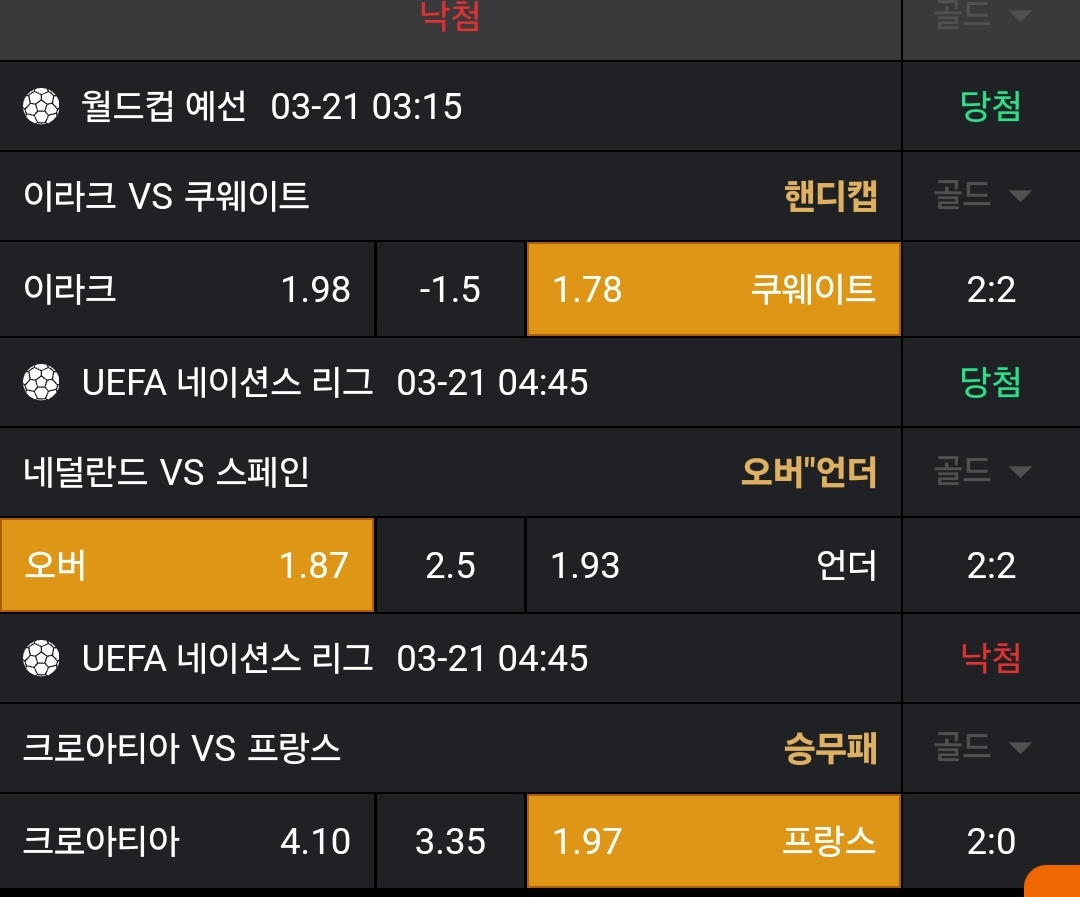1080x897 pixels.
Task: Open 골드 dropdown in 크로아티아 VS 프랑스 row
Action: click(990, 747)
